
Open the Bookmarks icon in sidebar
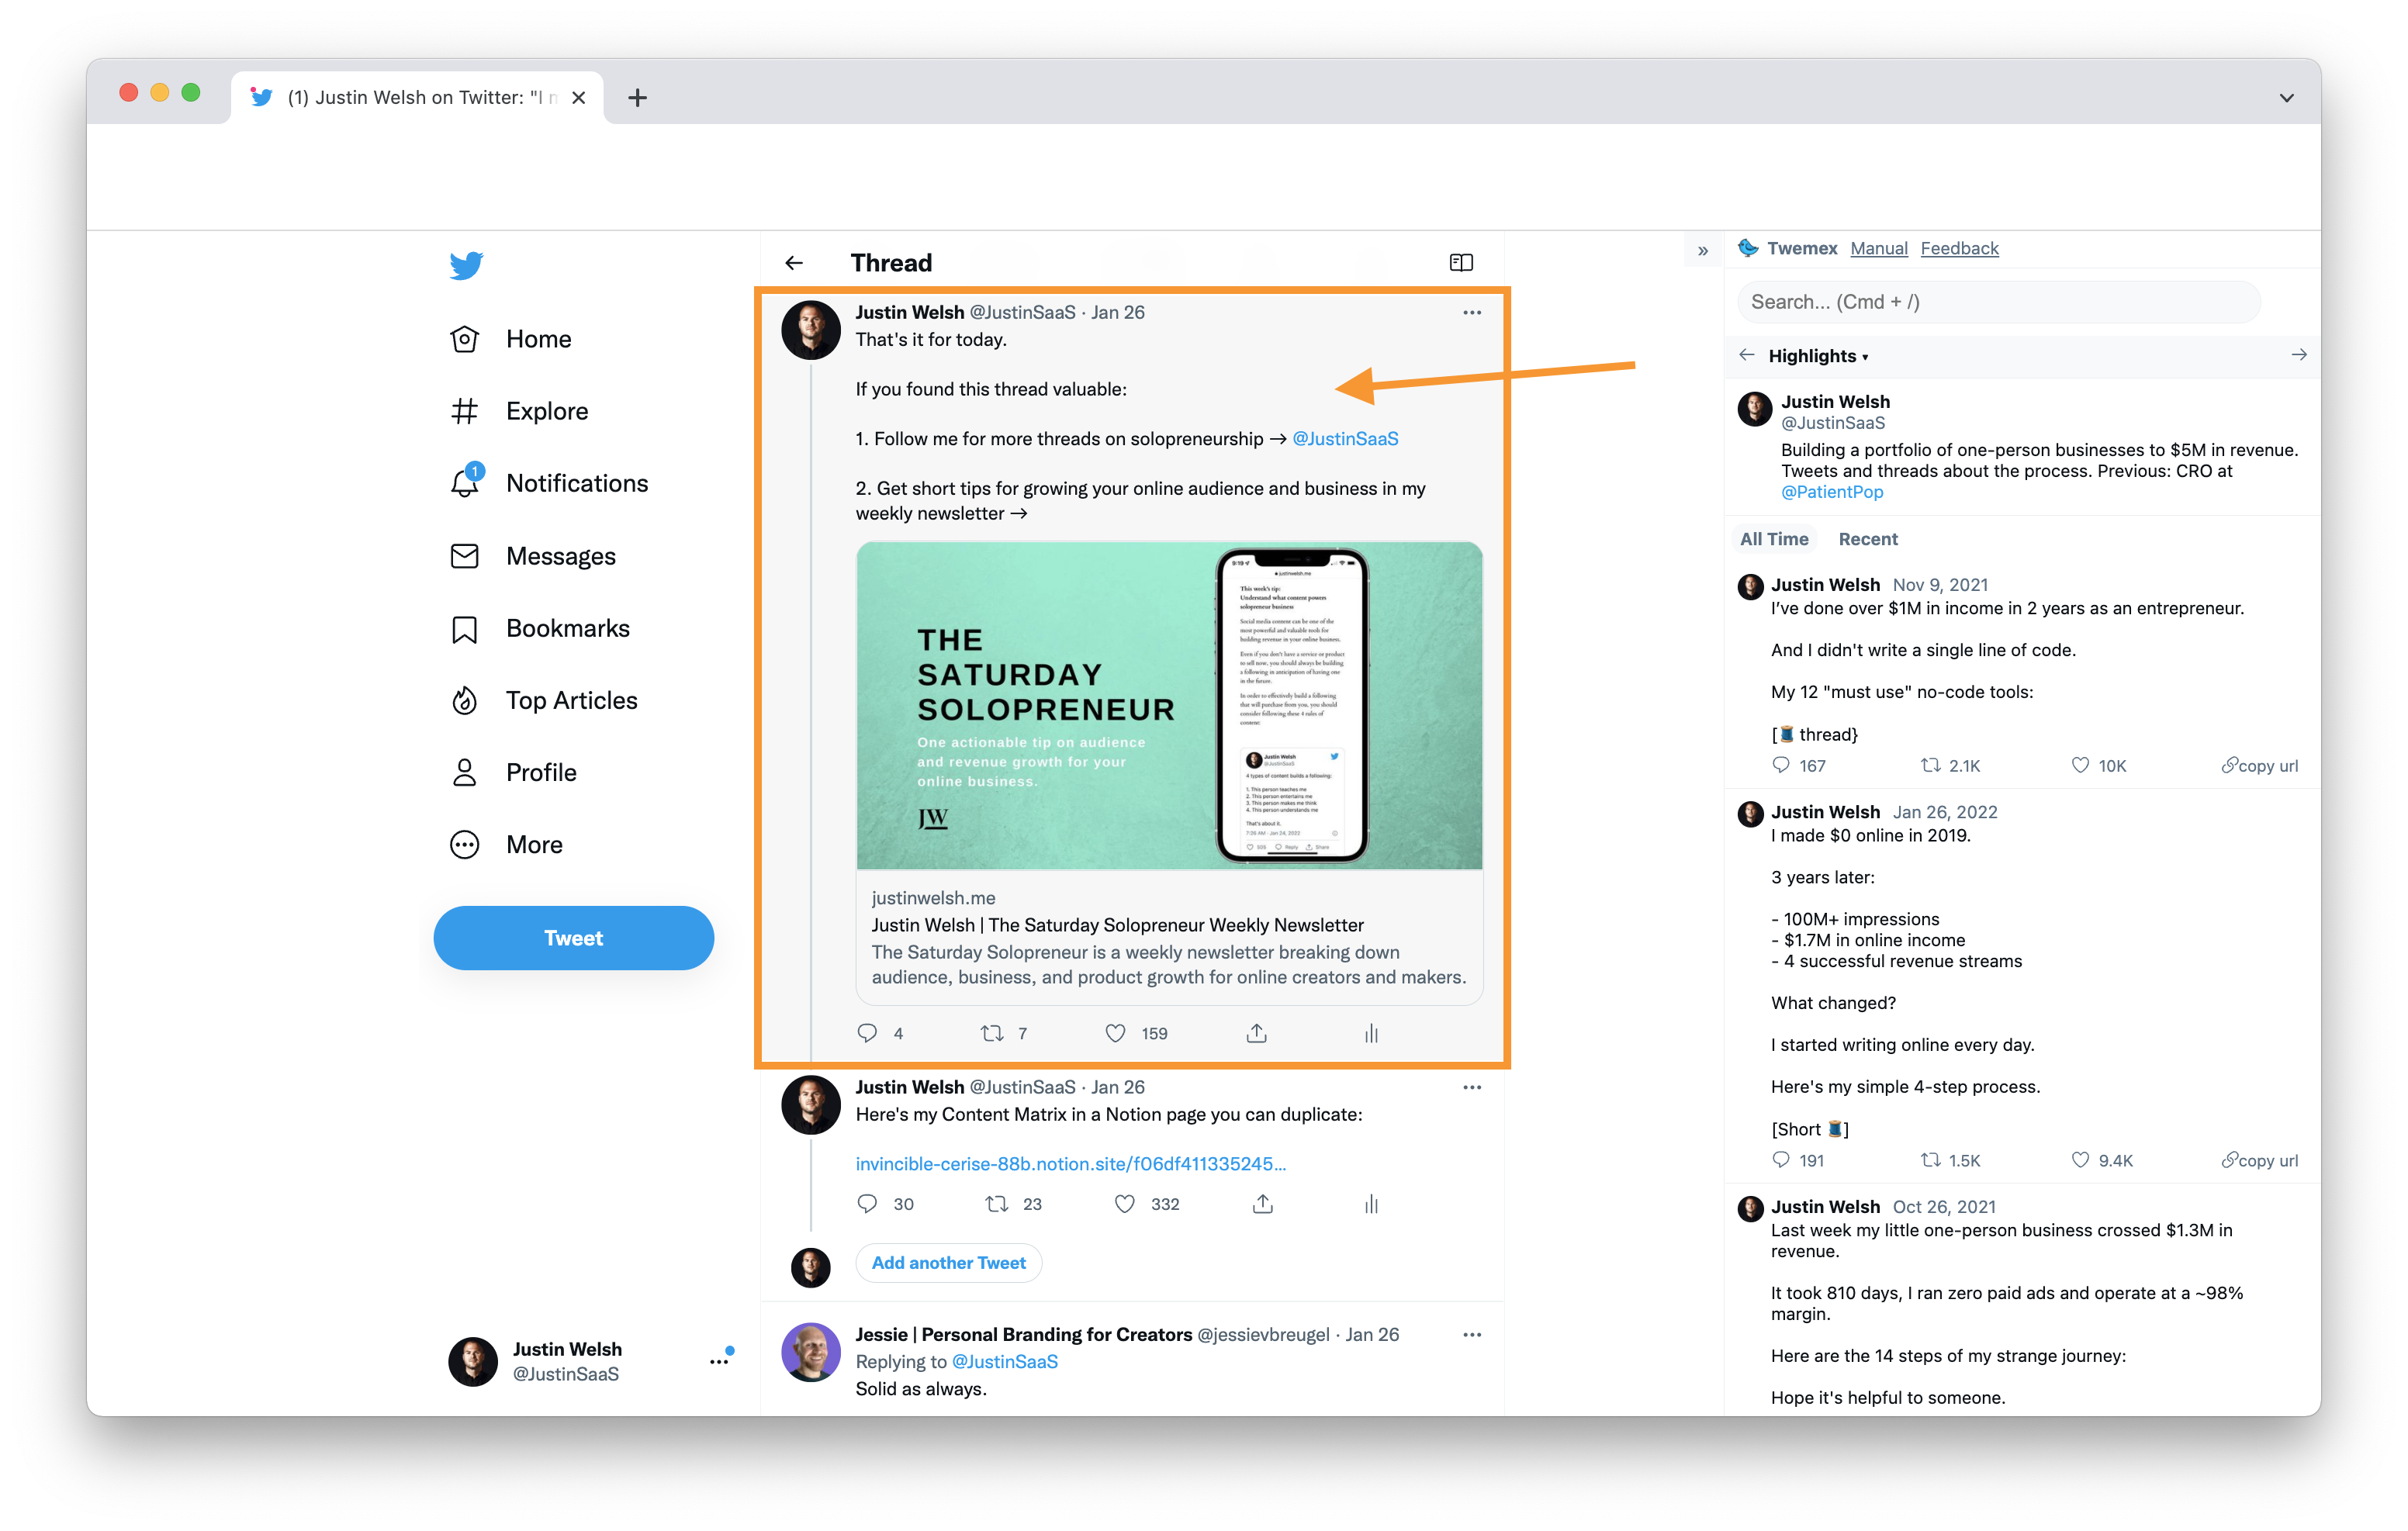tap(464, 629)
